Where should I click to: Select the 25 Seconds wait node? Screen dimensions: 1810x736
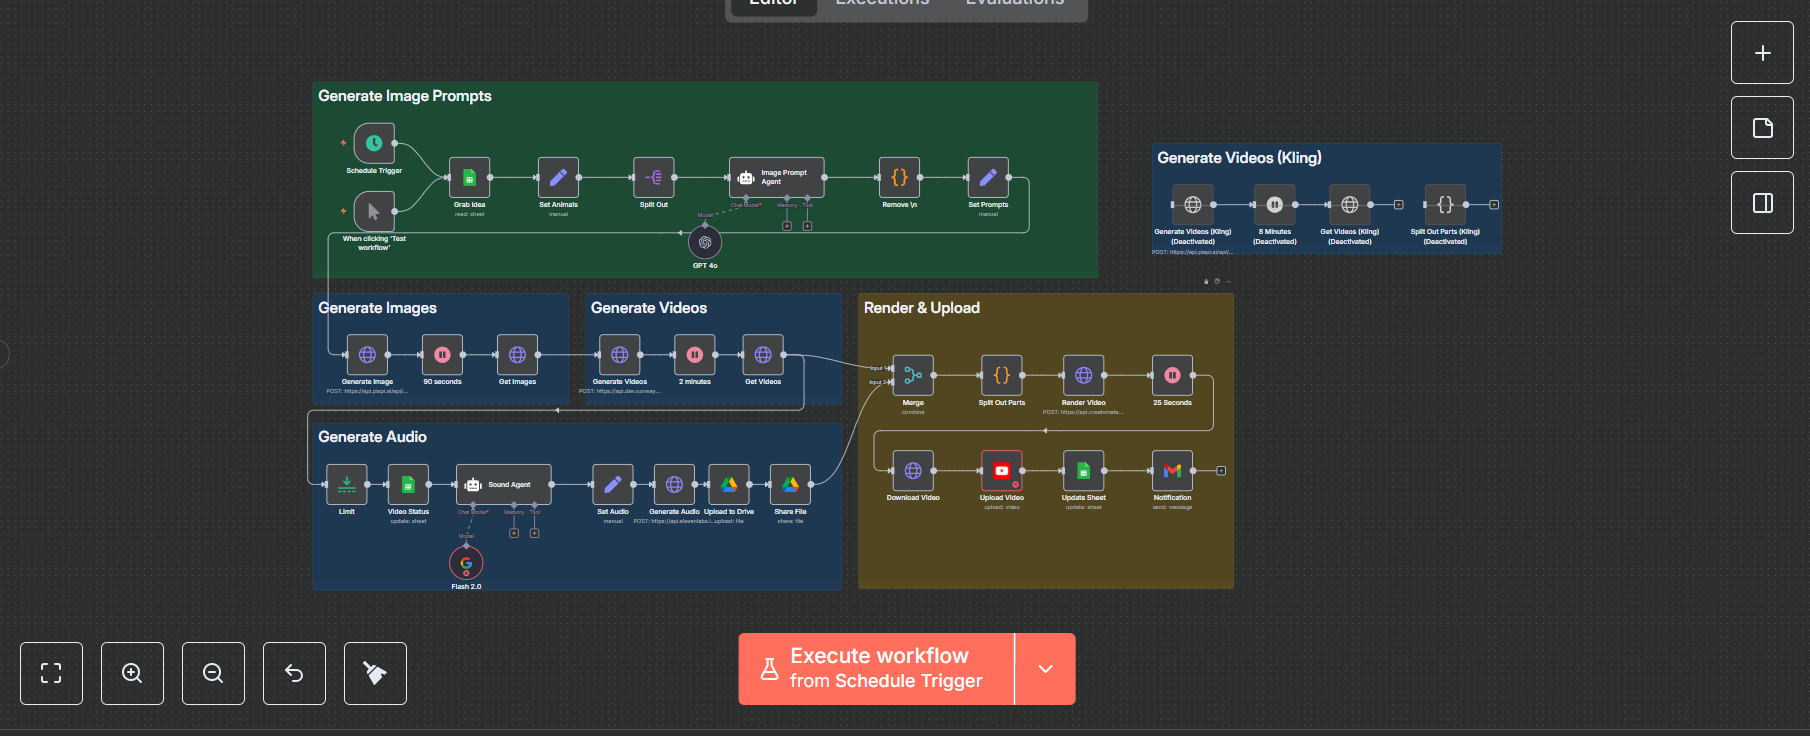pyautogui.click(x=1172, y=375)
